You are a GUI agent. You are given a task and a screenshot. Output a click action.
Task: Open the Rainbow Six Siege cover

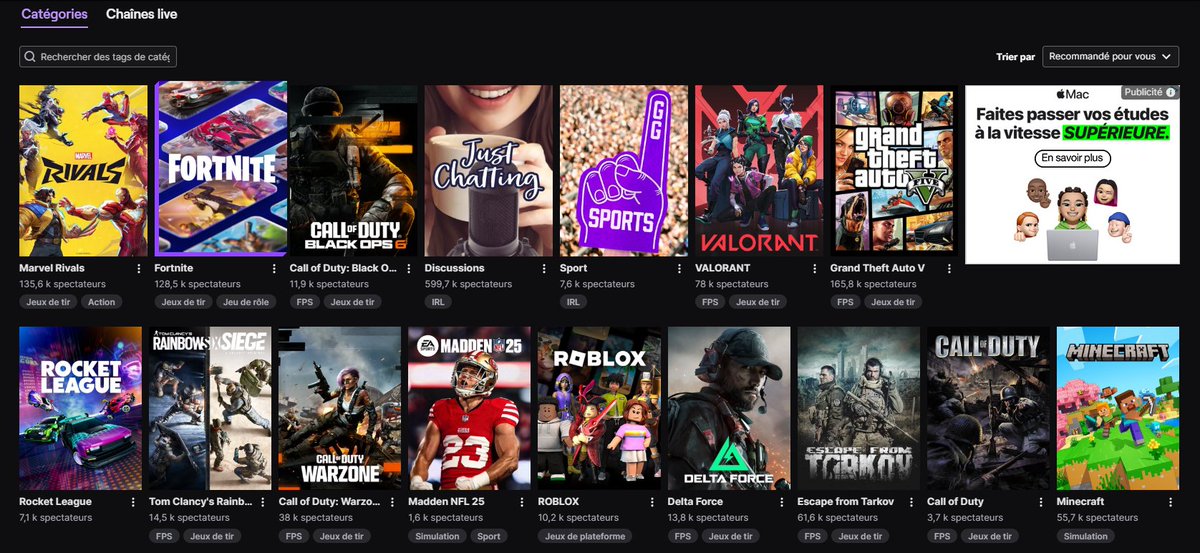[210, 408]
